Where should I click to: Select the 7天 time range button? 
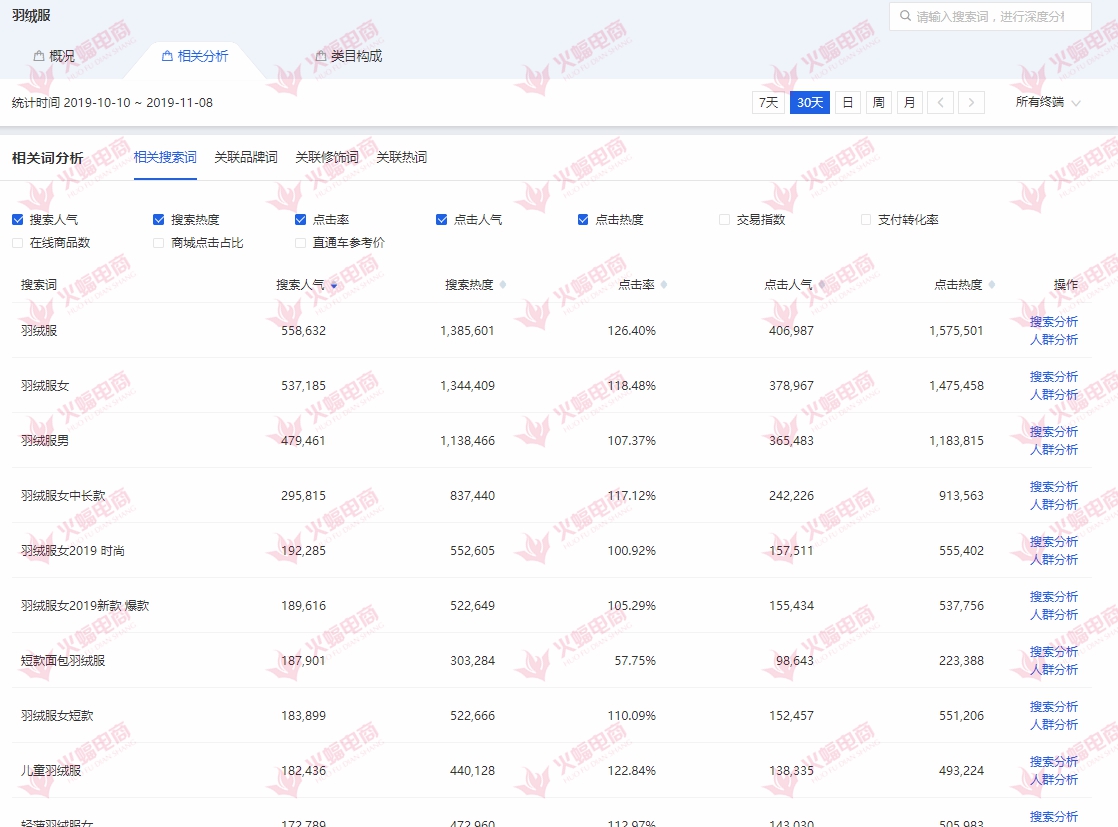[x=767, y=102]
